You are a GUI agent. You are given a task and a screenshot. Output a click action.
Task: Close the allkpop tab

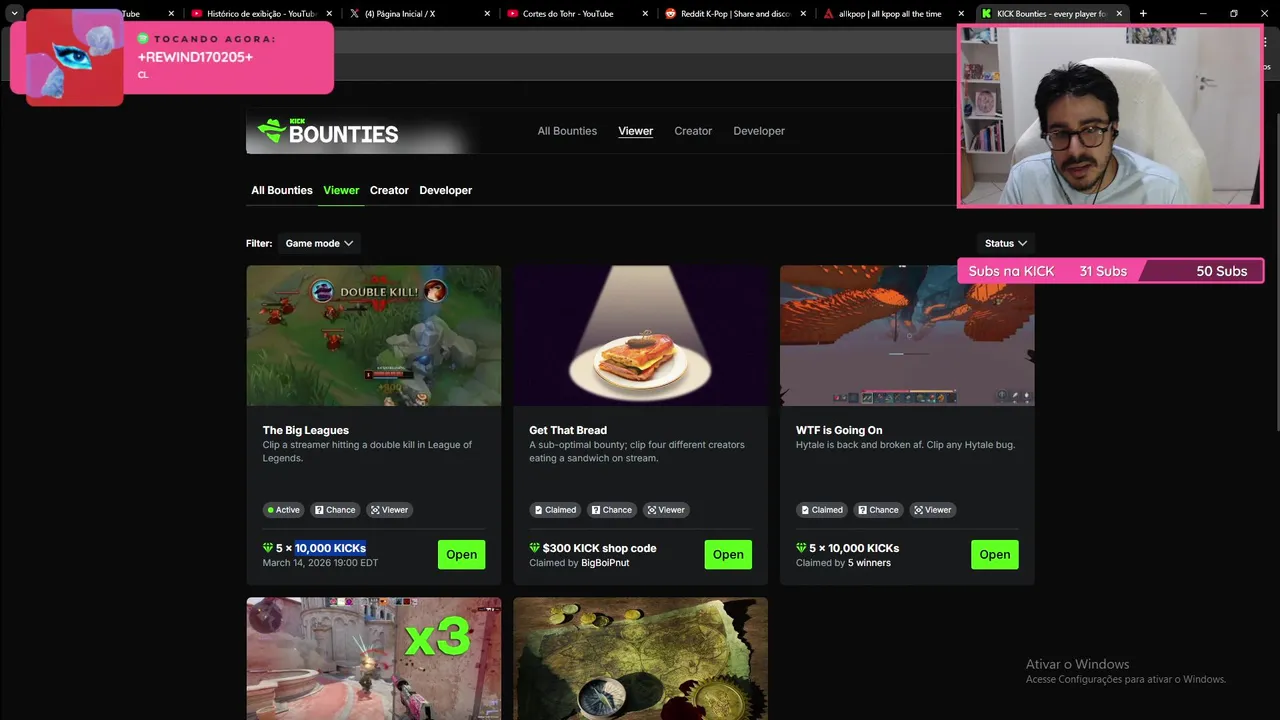pyautogui.click(x=961, y=14)
